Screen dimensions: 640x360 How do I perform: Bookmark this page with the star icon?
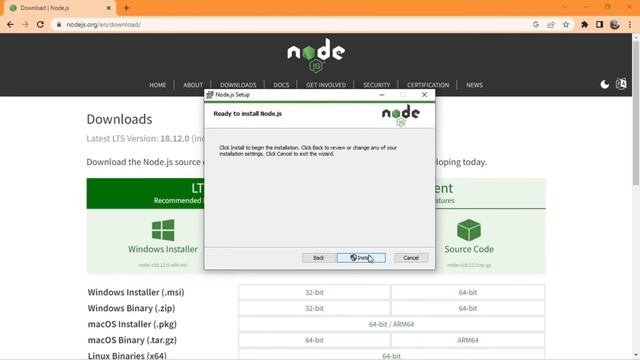click(566, 24)
